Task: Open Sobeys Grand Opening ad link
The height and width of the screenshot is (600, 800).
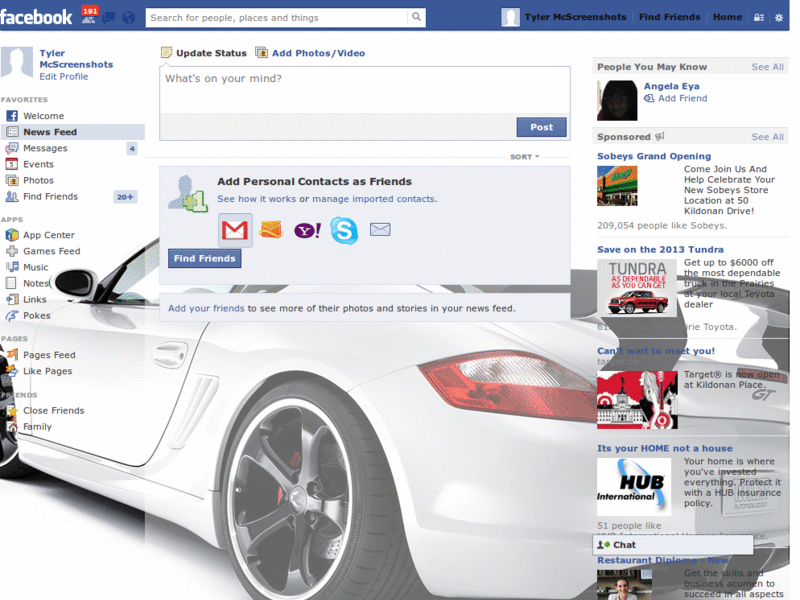Action: coord(654,156)
